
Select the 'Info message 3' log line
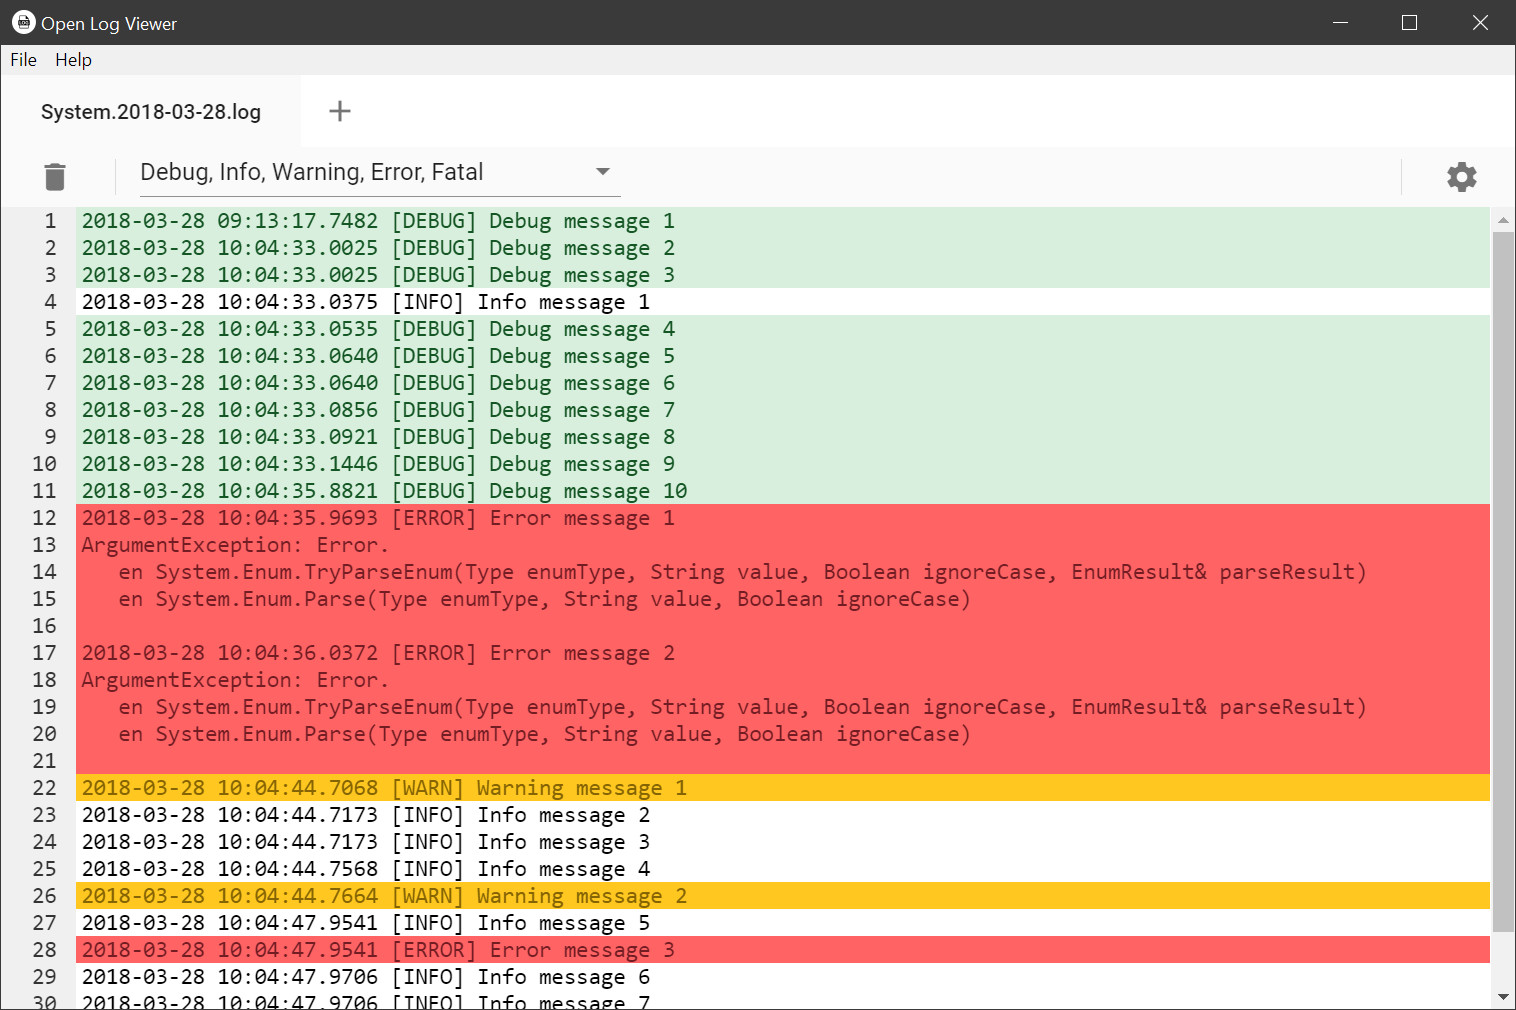(783, 842)
